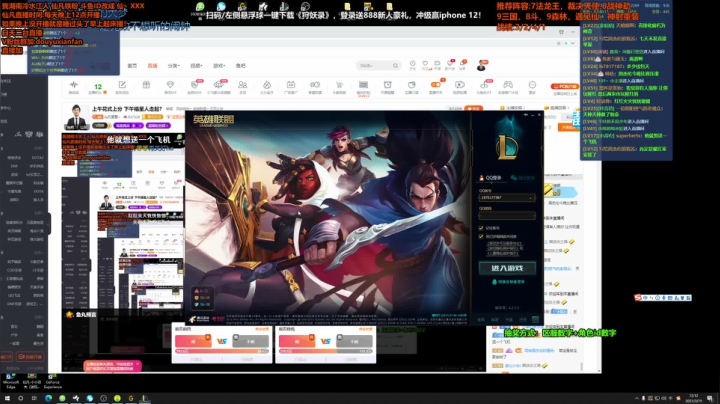Select the QQ登录 tab in League login
Image resolution: width=720 pixels, height=404 pixels.
click(491, 178)
